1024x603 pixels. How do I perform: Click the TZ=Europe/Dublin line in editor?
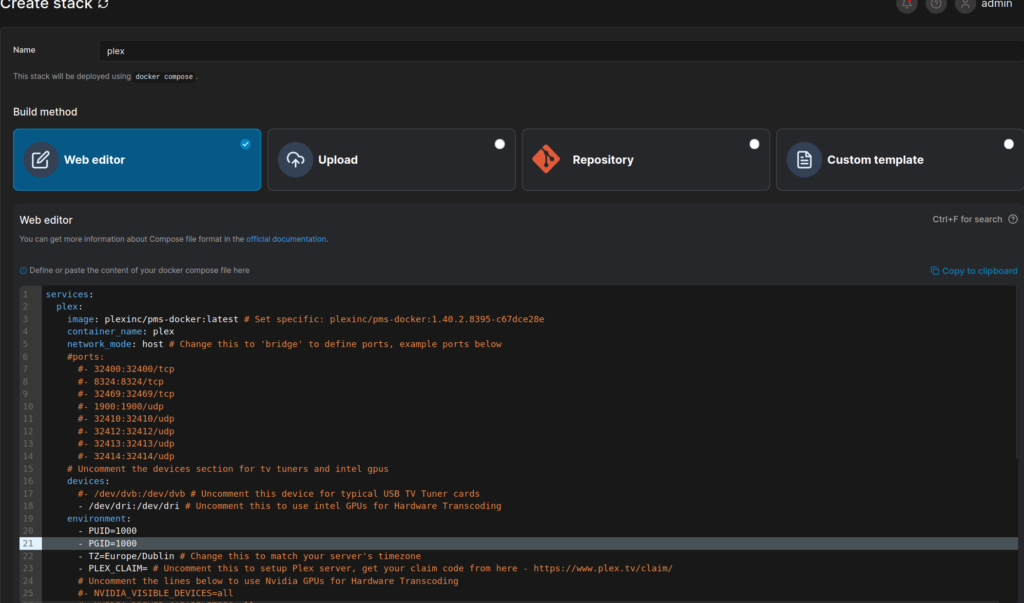[130, 556]
